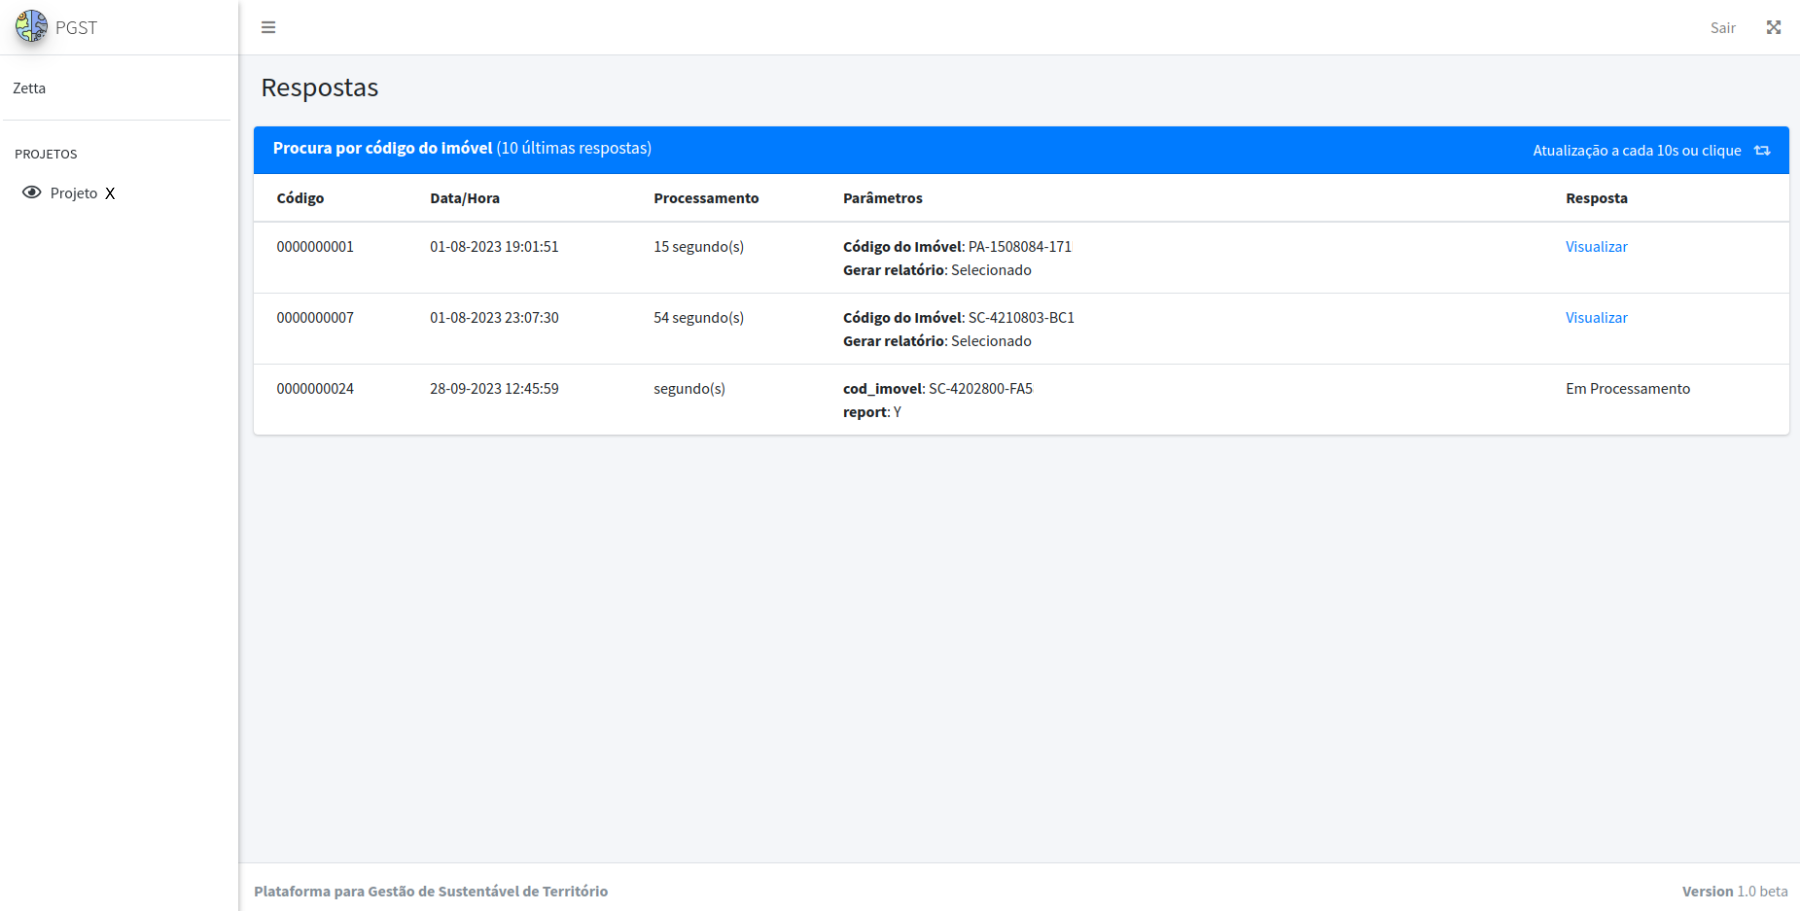The height and width of the screenshot is (911, 1800).
Task: Click the 'Em Processamento' status indicator
Action: click(1628, 388)
